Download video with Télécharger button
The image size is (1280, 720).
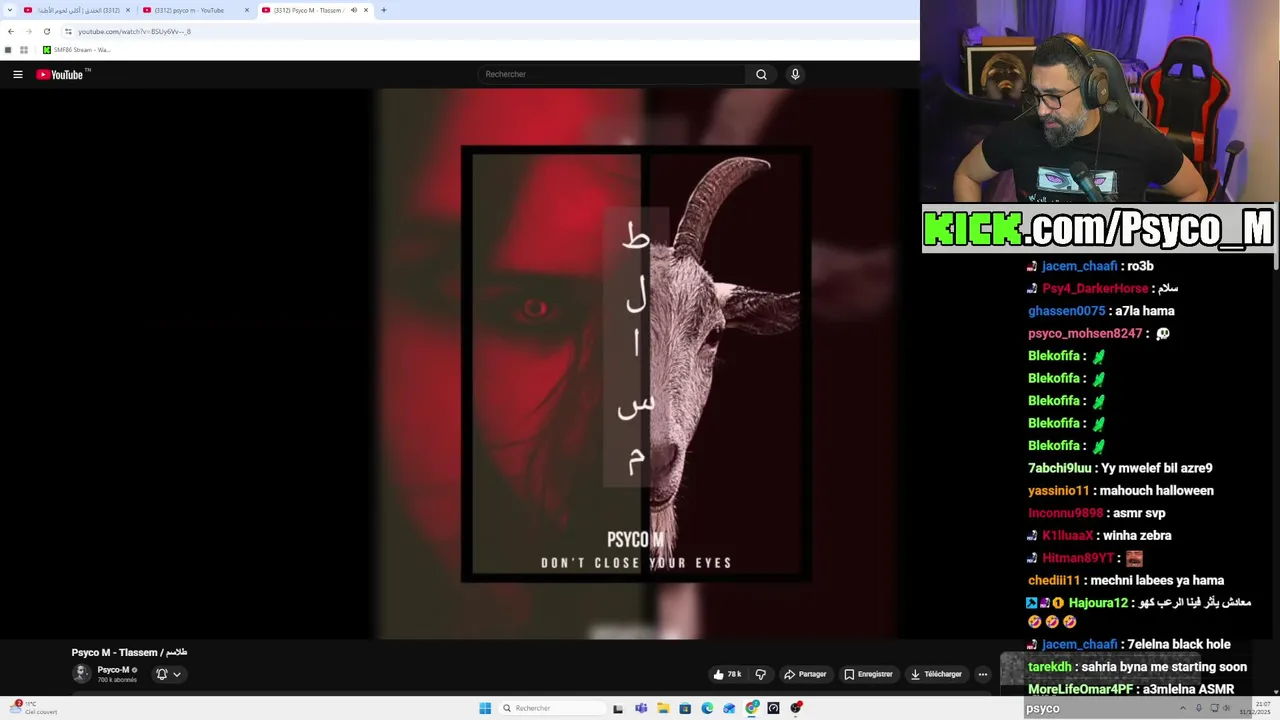(936, 674)
